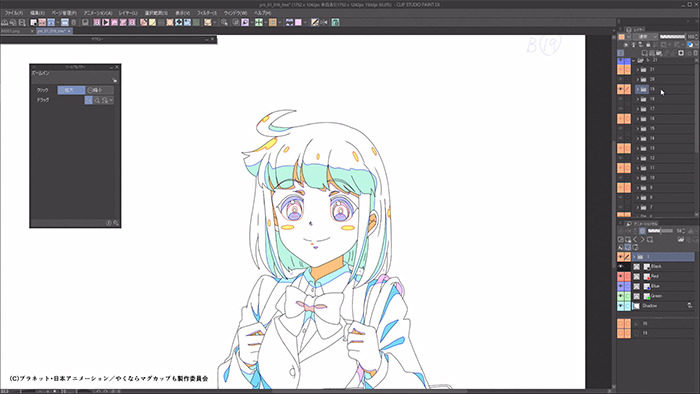This screenshot has width=700, height=394.
Task: Click the lock icon on the Shadow layer
Action: coord(690,306)
